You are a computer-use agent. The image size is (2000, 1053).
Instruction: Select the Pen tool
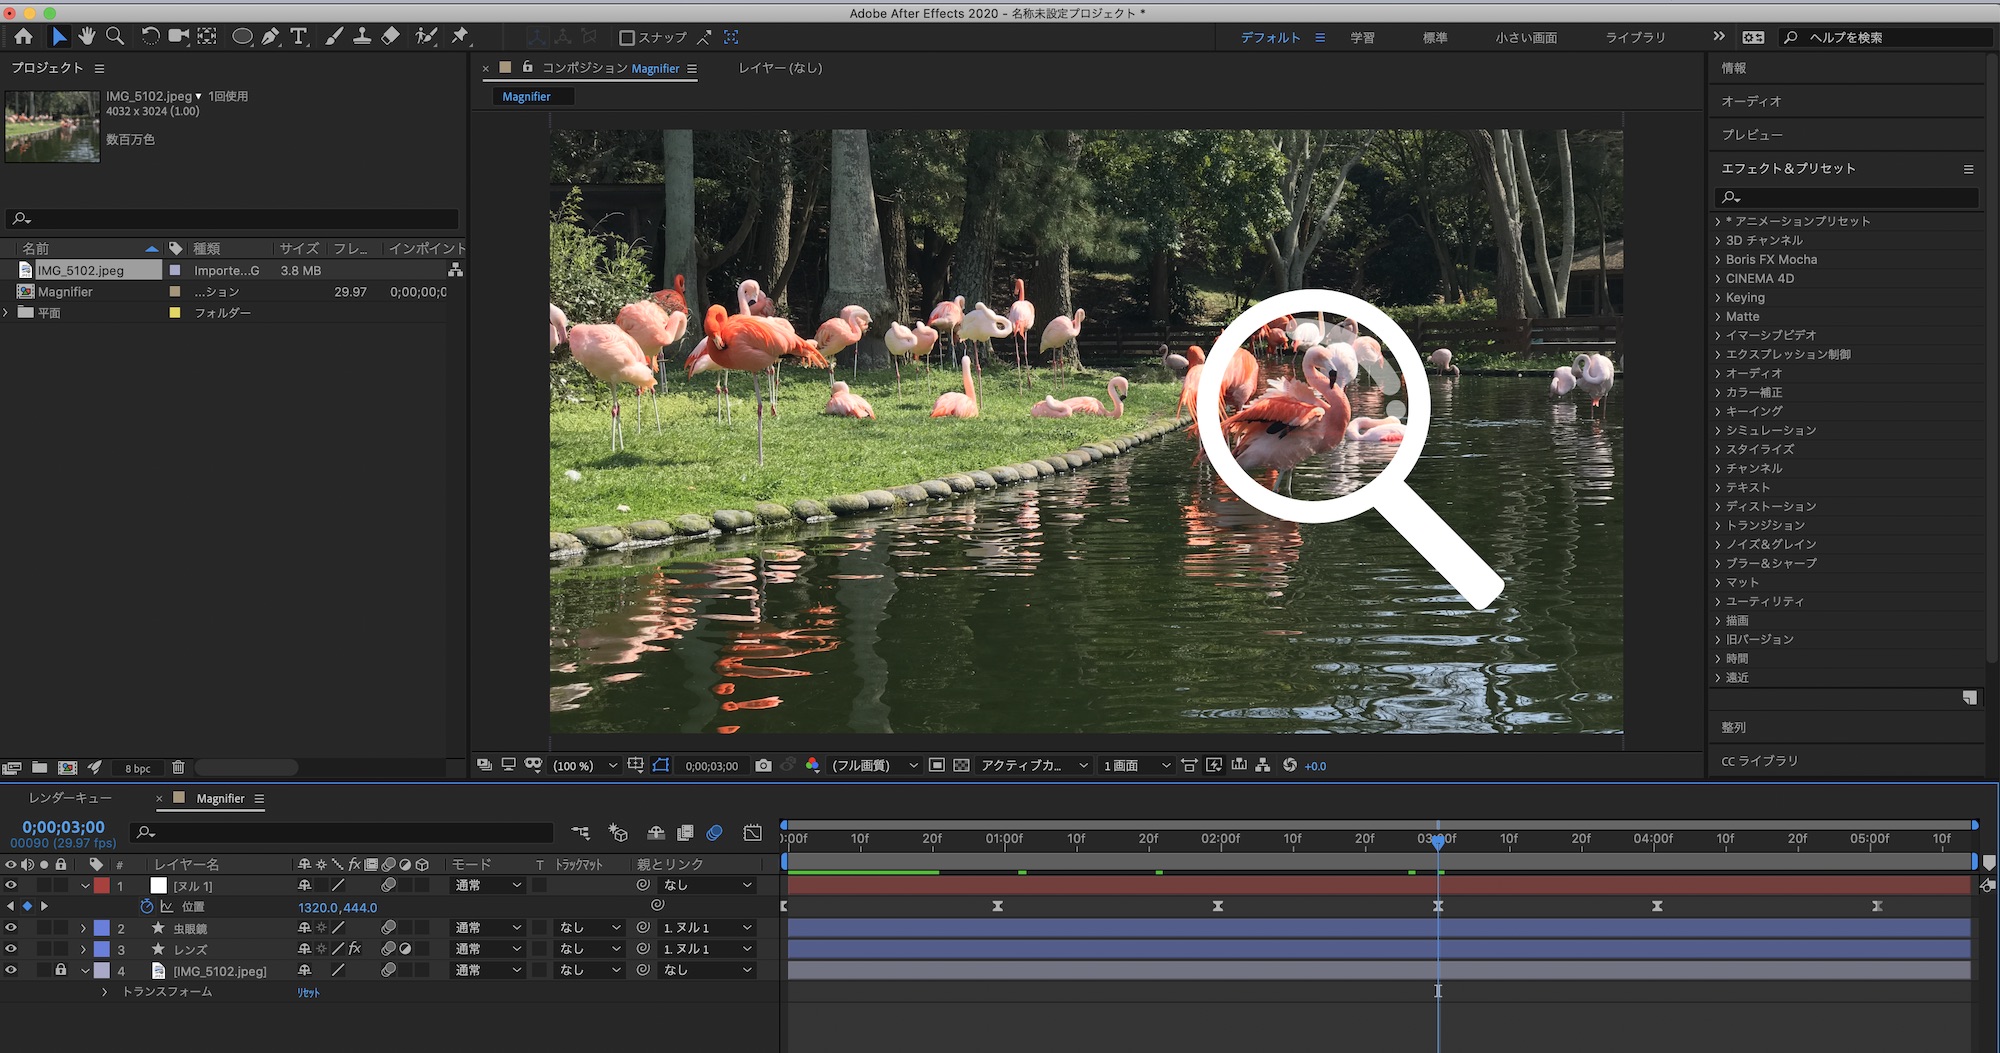[x=270, y=37]
